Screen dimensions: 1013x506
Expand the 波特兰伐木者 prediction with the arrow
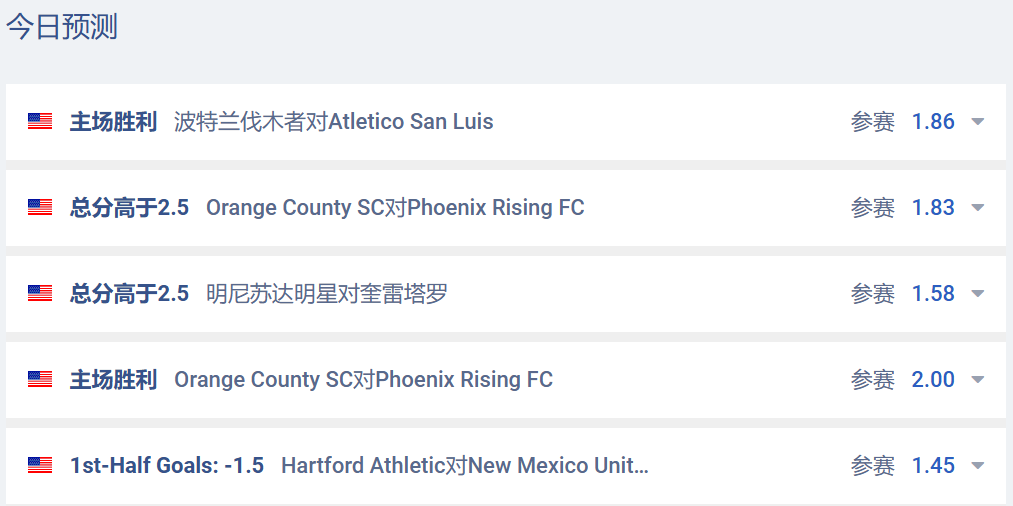[977, 122]
